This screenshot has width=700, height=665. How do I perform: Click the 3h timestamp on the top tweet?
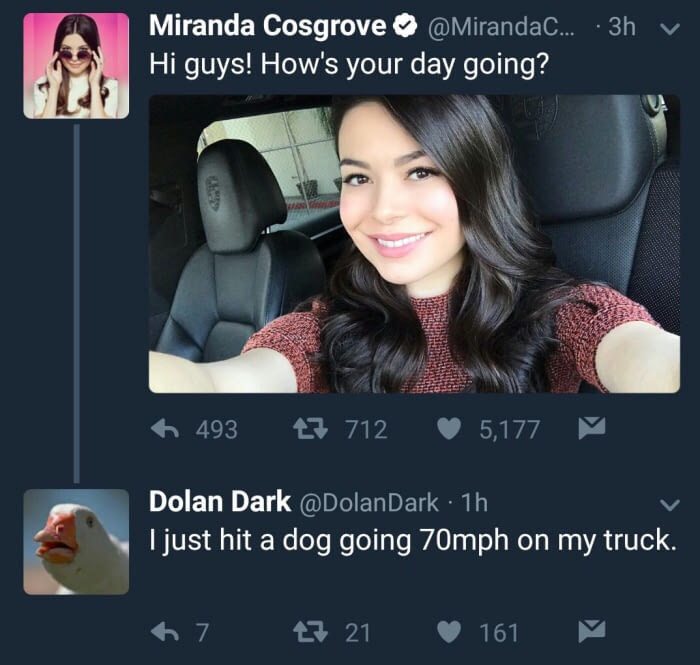click(621, 27)
